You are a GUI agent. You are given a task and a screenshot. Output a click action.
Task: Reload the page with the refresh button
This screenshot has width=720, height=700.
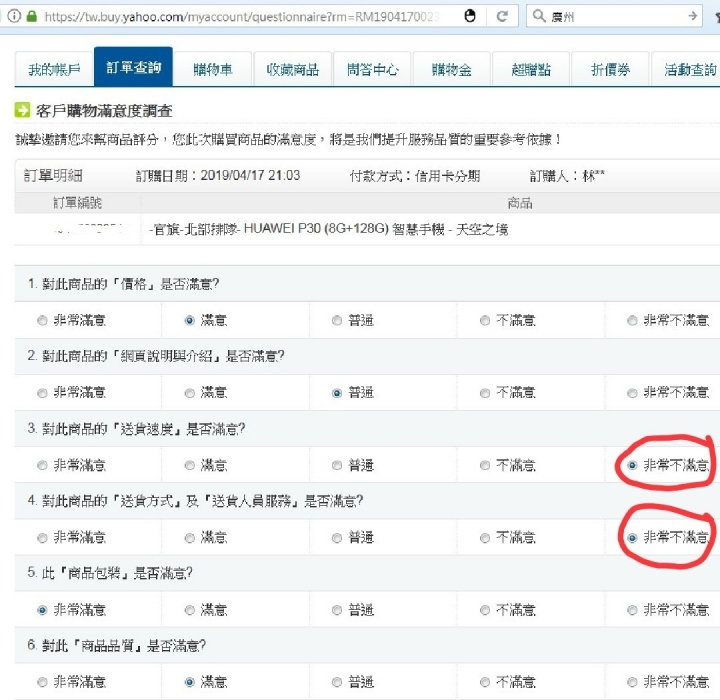point(502,17)
